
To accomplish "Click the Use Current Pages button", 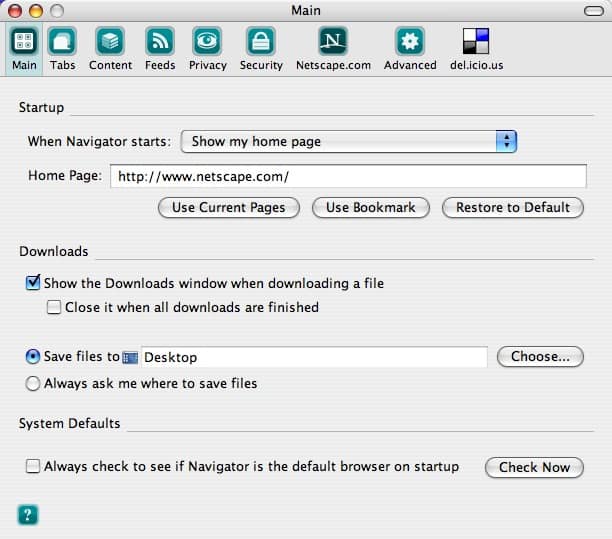I will pos(228,207).
